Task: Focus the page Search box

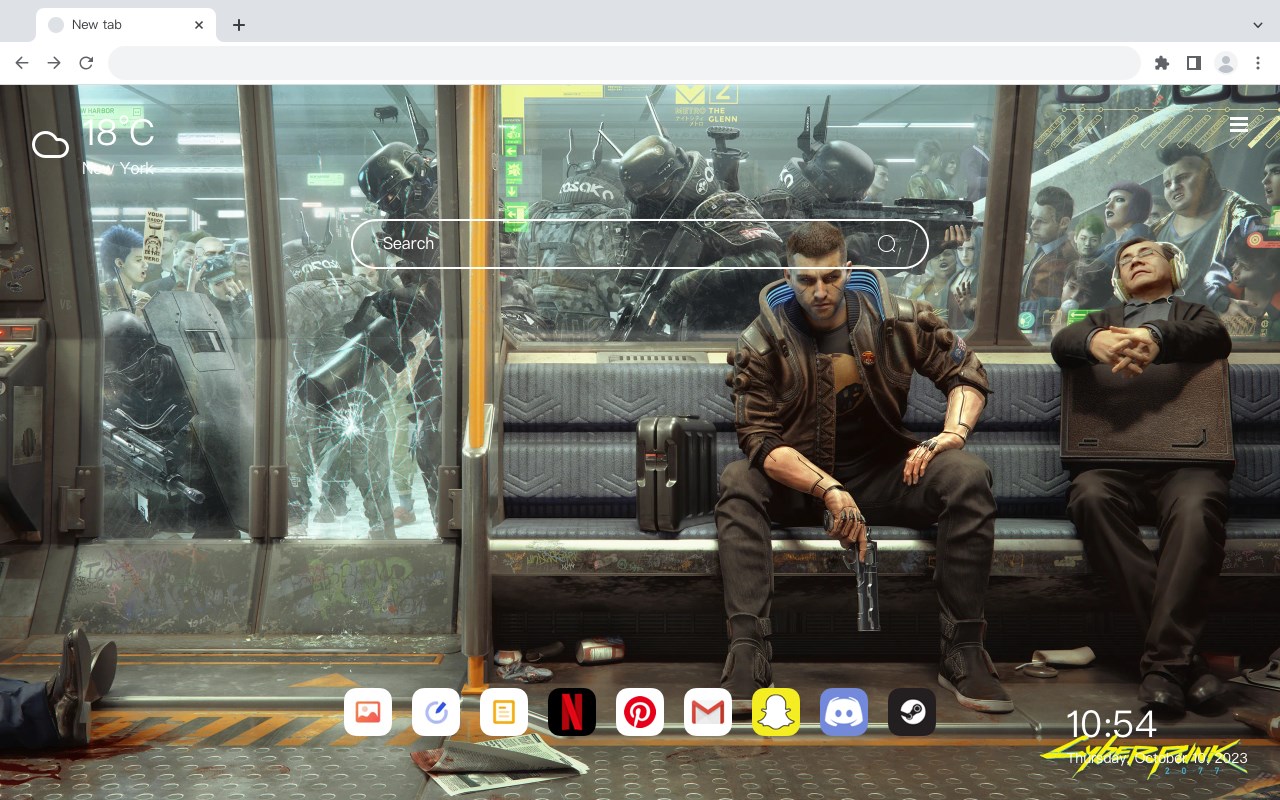Action: [640, 244]
